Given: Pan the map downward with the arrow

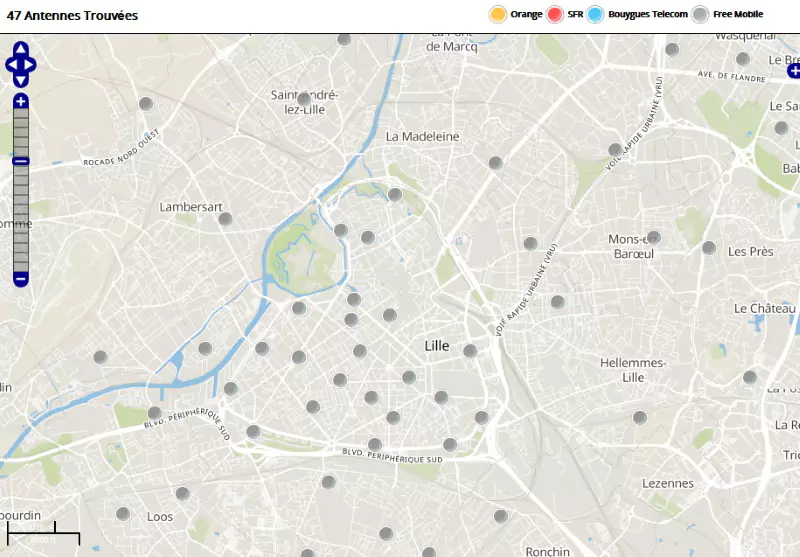Looking at the screenshot, I should 21,80.
